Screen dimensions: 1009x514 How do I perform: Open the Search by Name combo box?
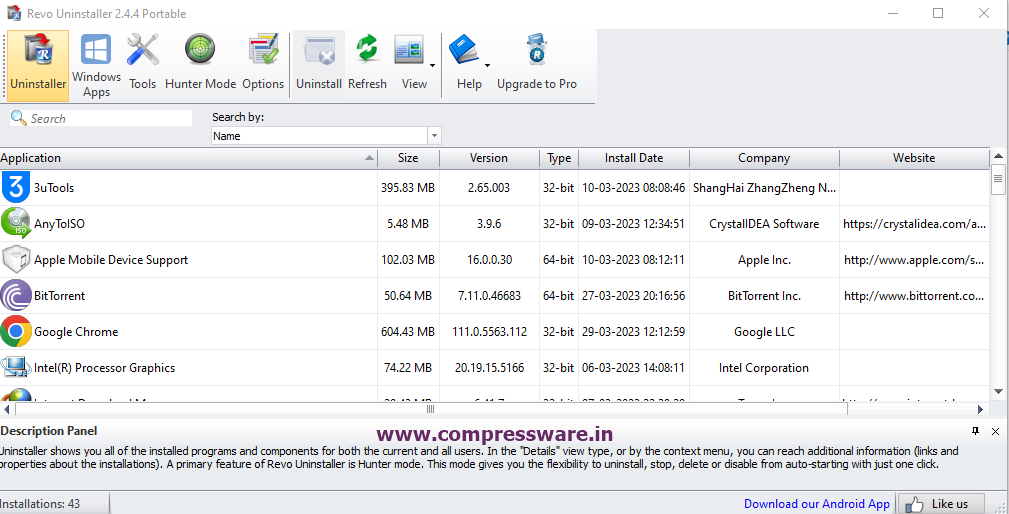pyautogui.click(x=326, y=136)
